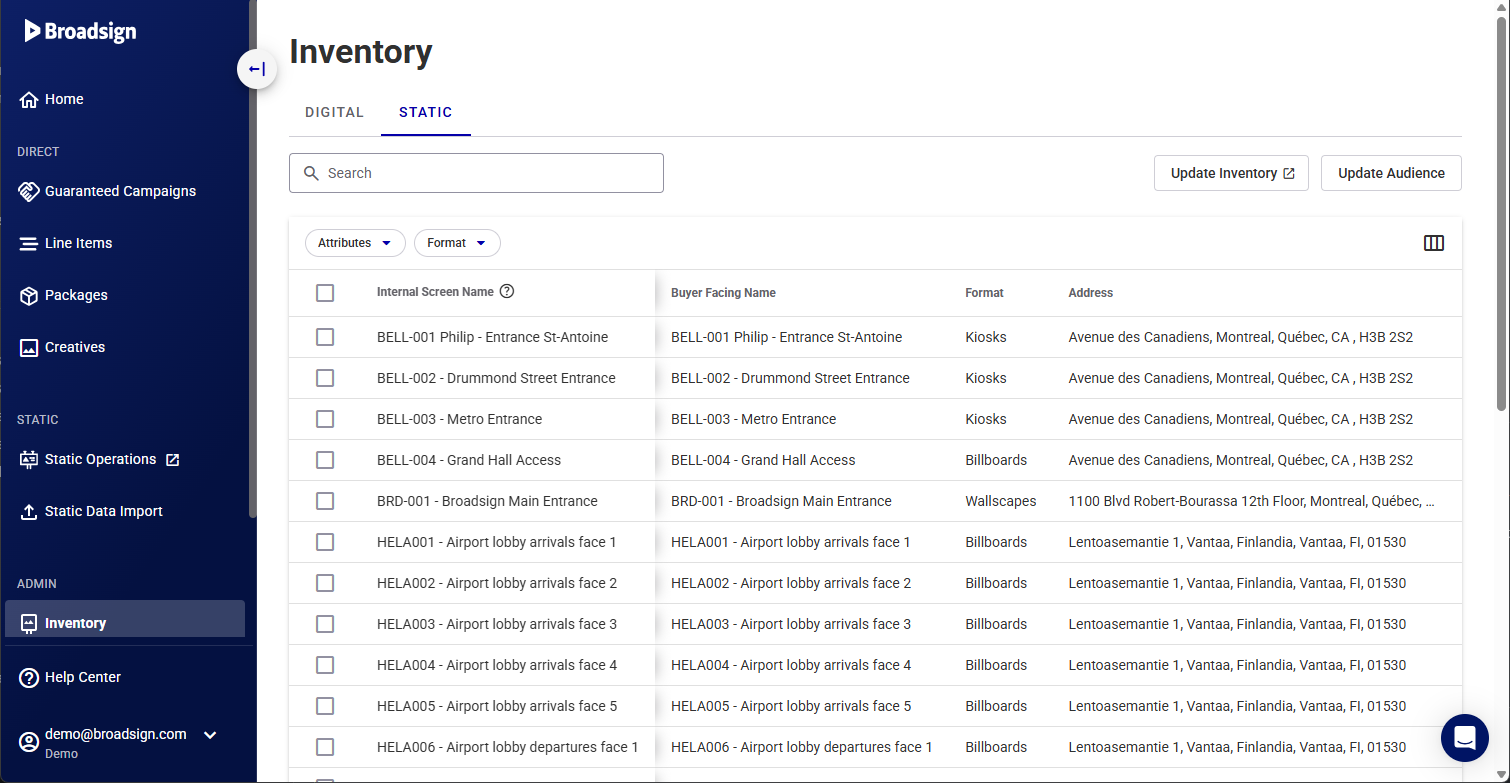Switch to the Digital tab

(x=334, y=112)
